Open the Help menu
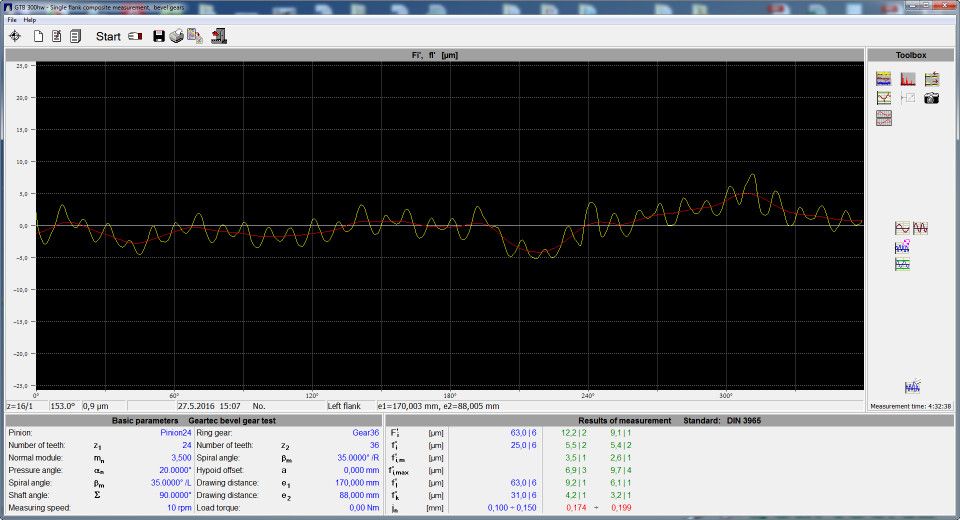Screen dimensions: 960x520 [x=30, y=19]
